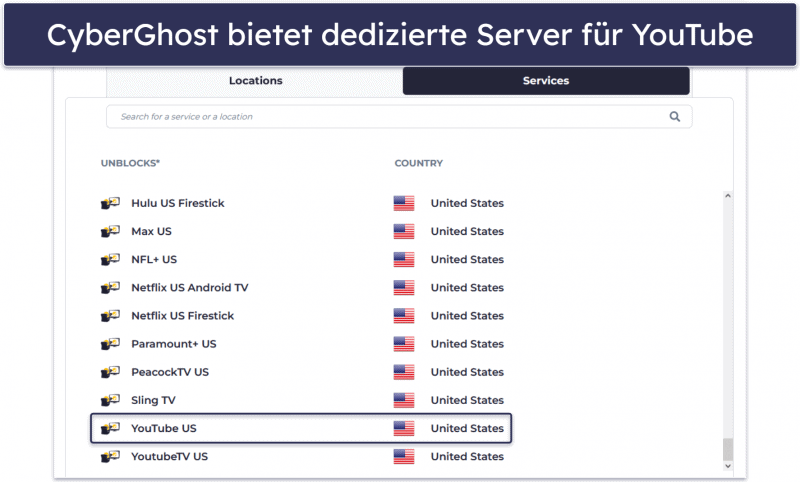Click the magnifying glass search icon
This screenshot has width=800, height=482.
coord(674,117)
